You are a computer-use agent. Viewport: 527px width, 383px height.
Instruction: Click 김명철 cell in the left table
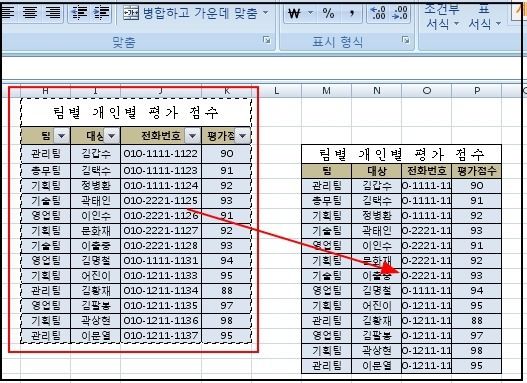pos(95,260)
